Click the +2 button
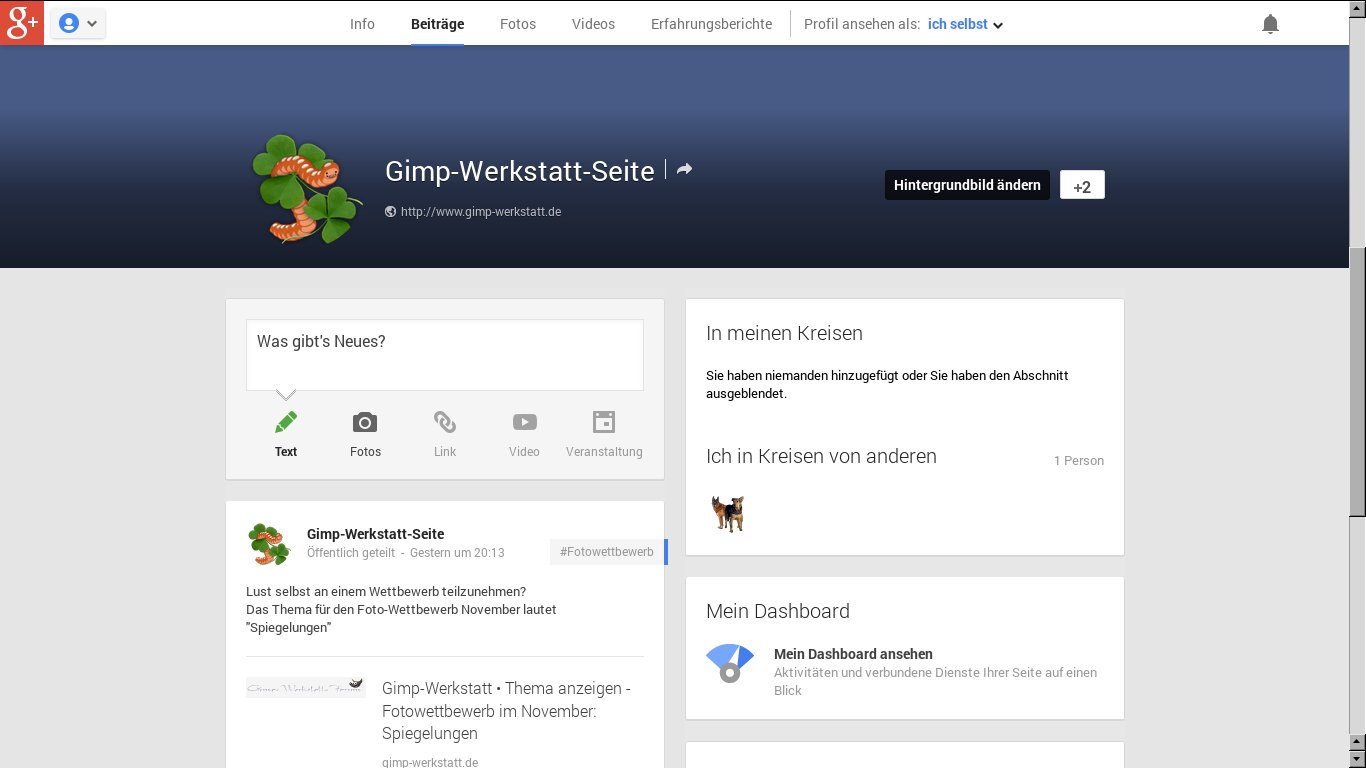 (x=1082, y=186)
